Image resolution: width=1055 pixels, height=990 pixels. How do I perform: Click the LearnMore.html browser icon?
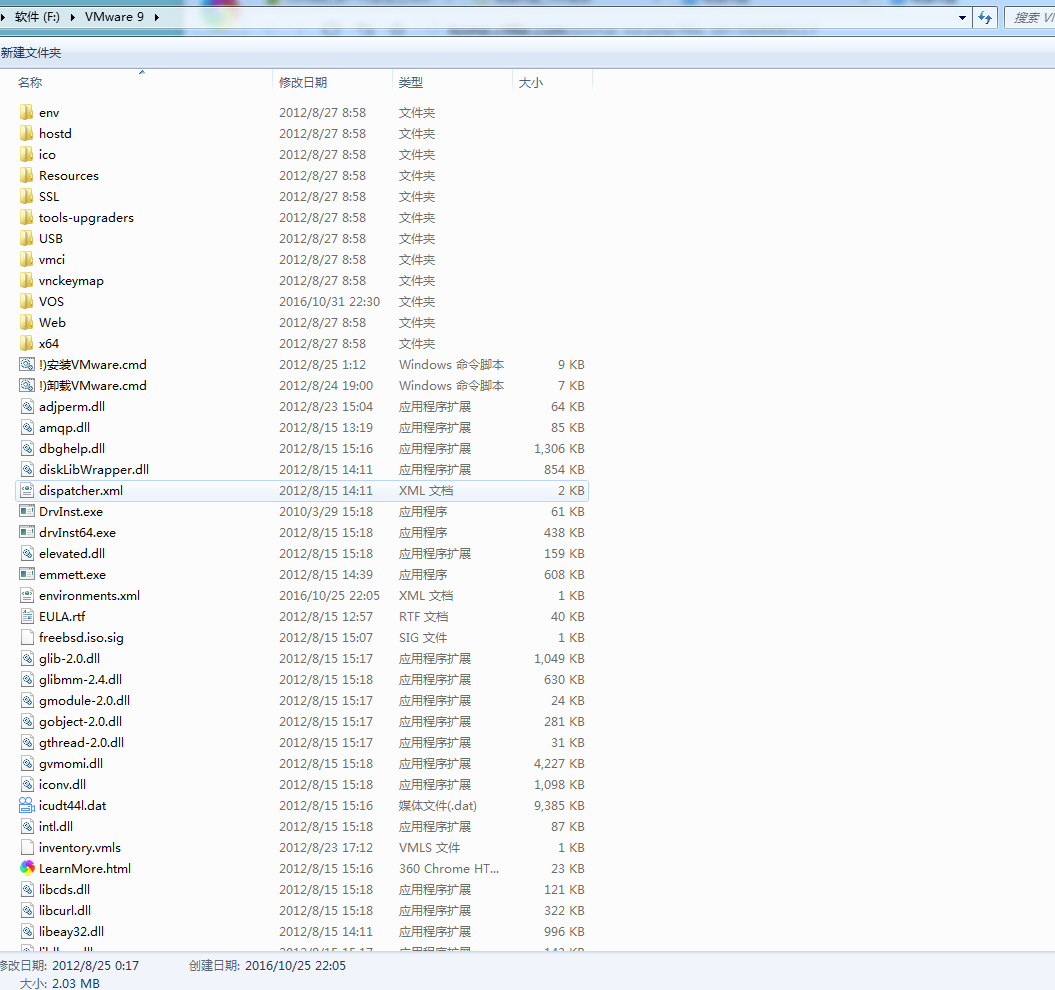tap(27, 868)
